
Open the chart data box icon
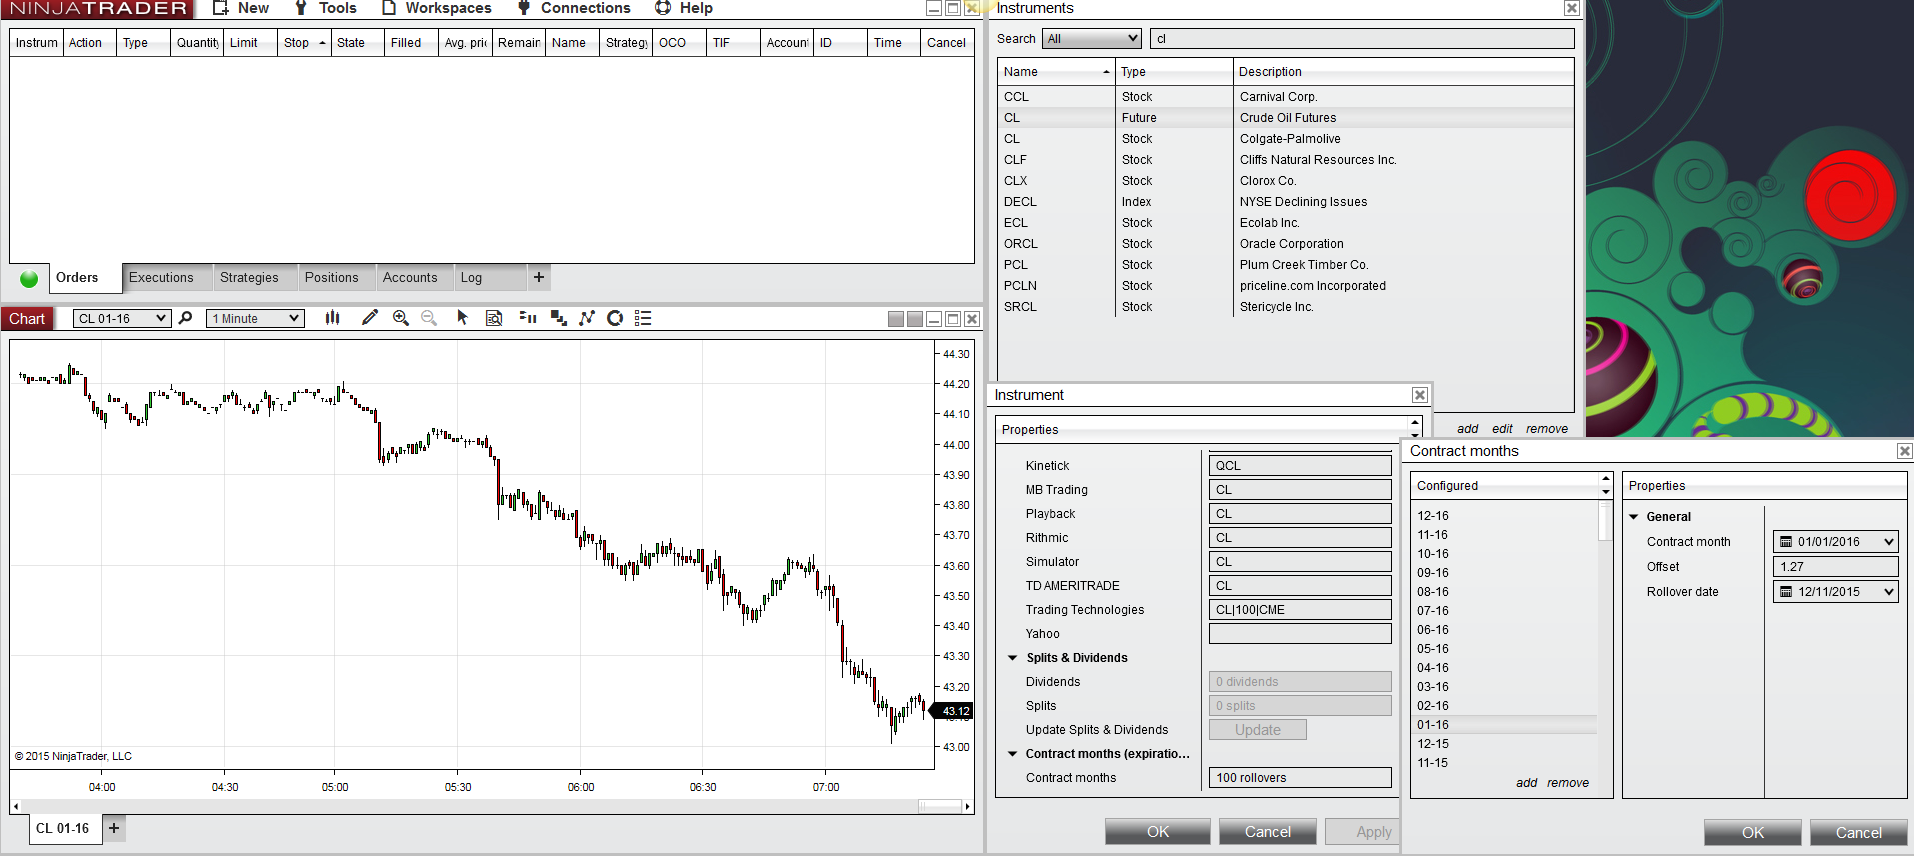(494, 318)
